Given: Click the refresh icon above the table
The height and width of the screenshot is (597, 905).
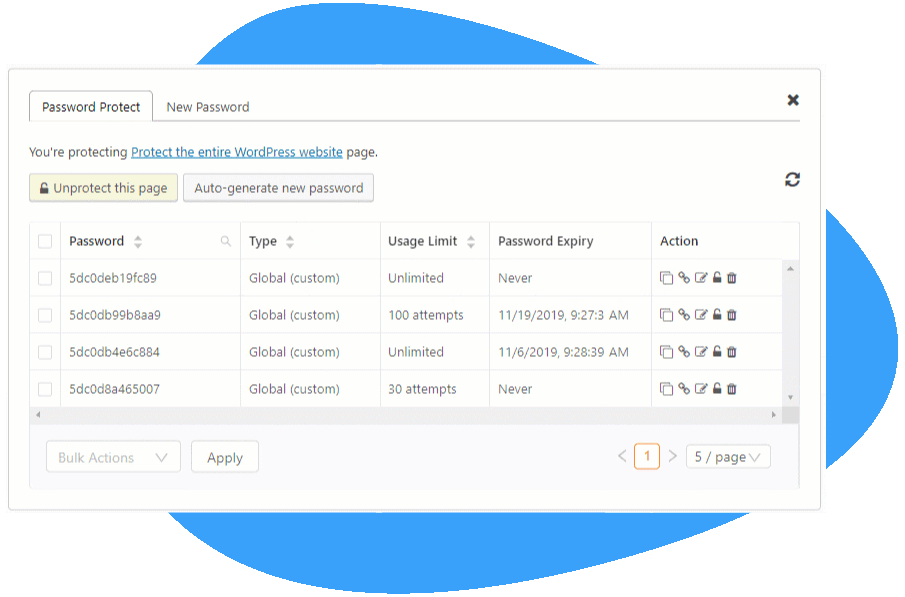Looking at the screenshot, I should point(792,180).
